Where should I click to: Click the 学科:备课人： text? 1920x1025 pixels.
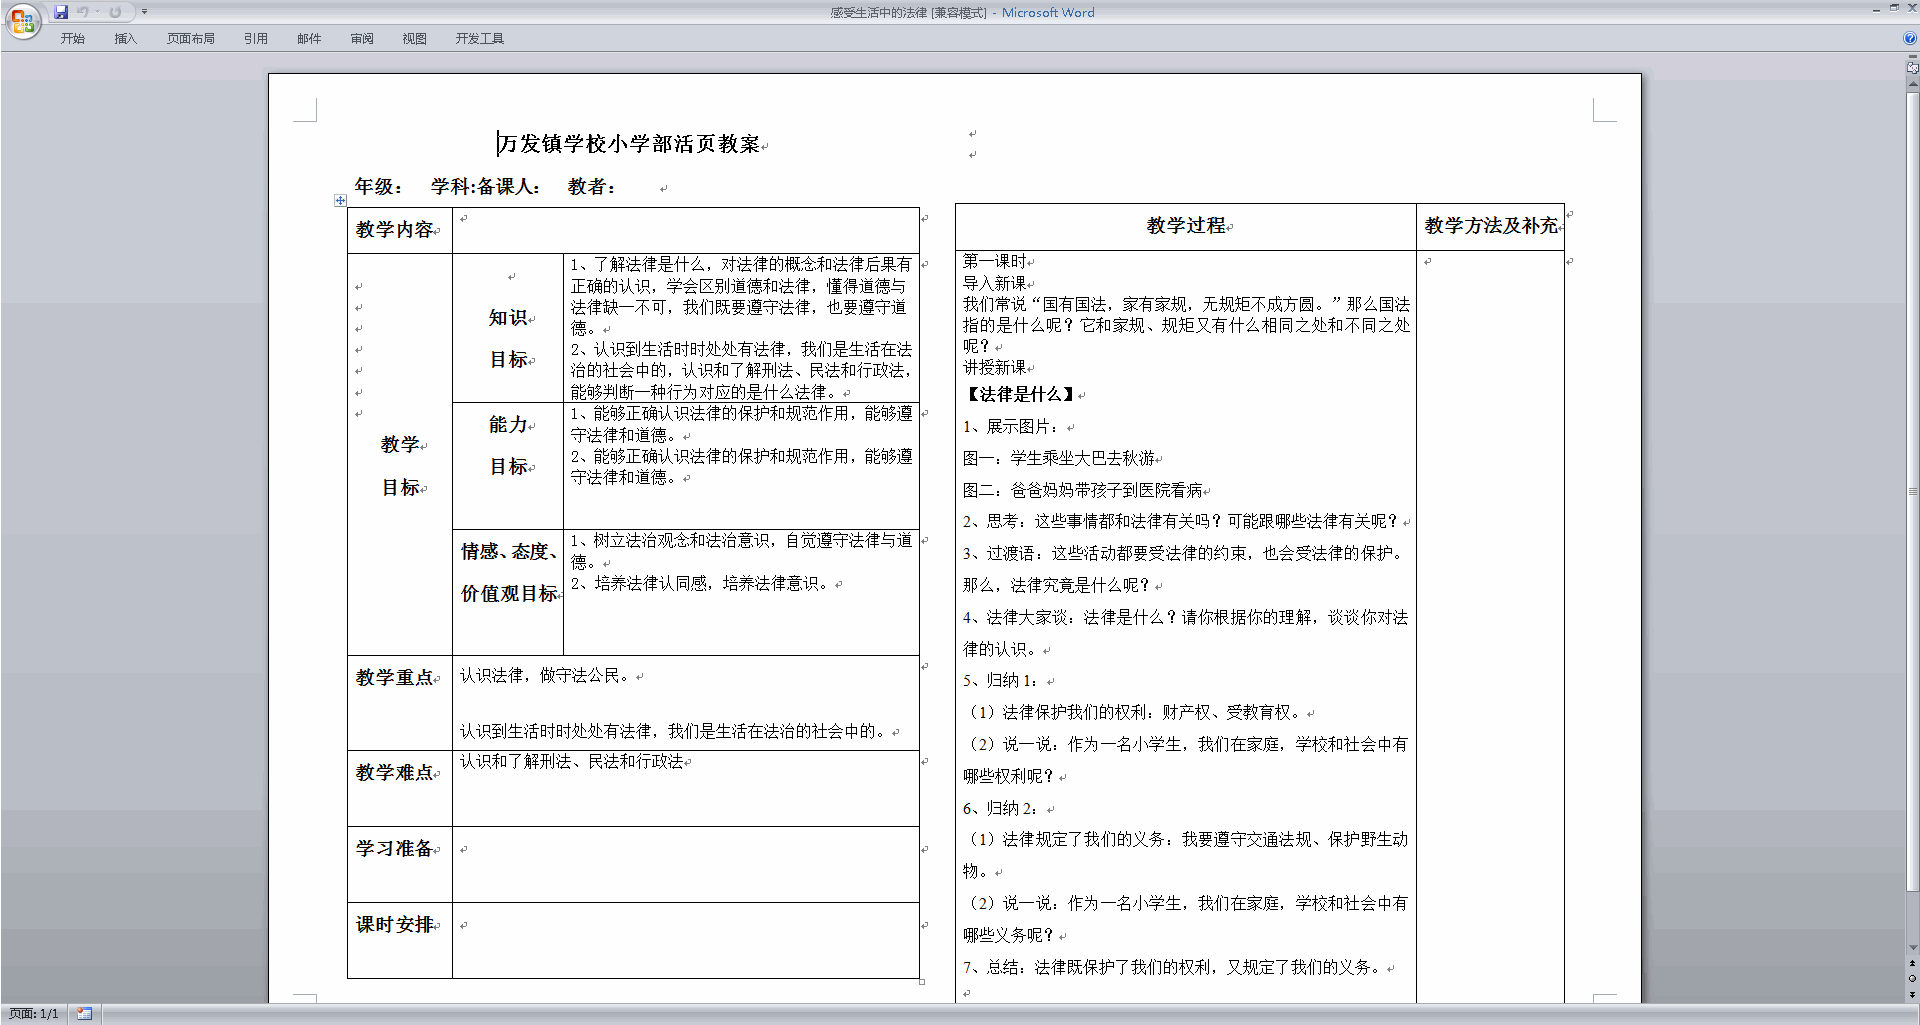486,187
